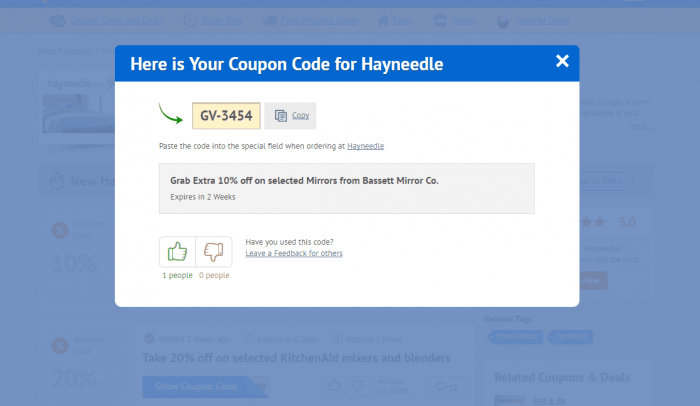The height and width of the screenshot is (406, 700).
Task: Leave a Feedback for others
Action: point(294,253)
